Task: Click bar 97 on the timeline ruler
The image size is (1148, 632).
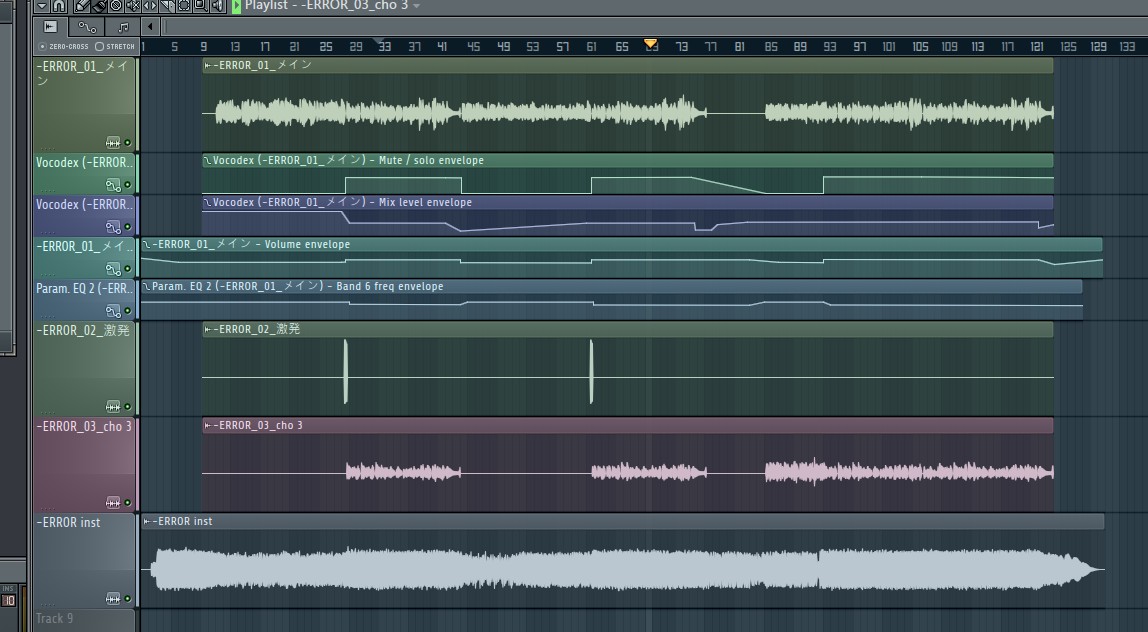Action: click(x=860, y=47)
